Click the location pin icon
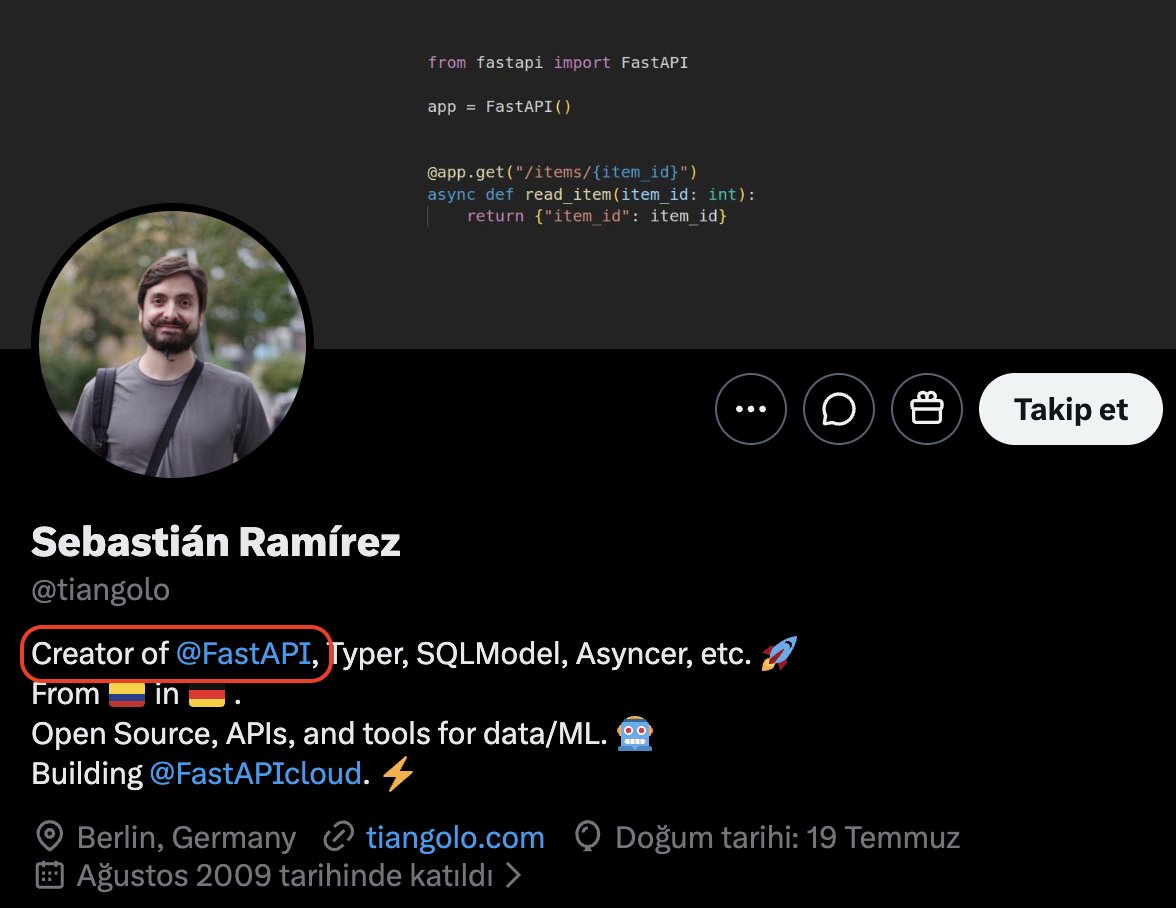Image resolution: width=1176 pixels, height=908 pixels. click(50, 836)
